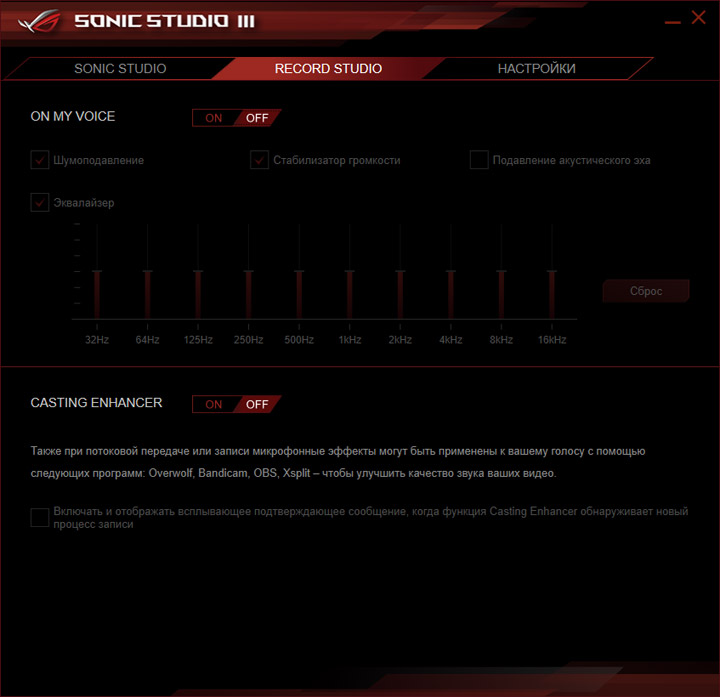Turn ON the On My Voice switch
The height and width of the screenshot is (697, 720).
point(214,118)
